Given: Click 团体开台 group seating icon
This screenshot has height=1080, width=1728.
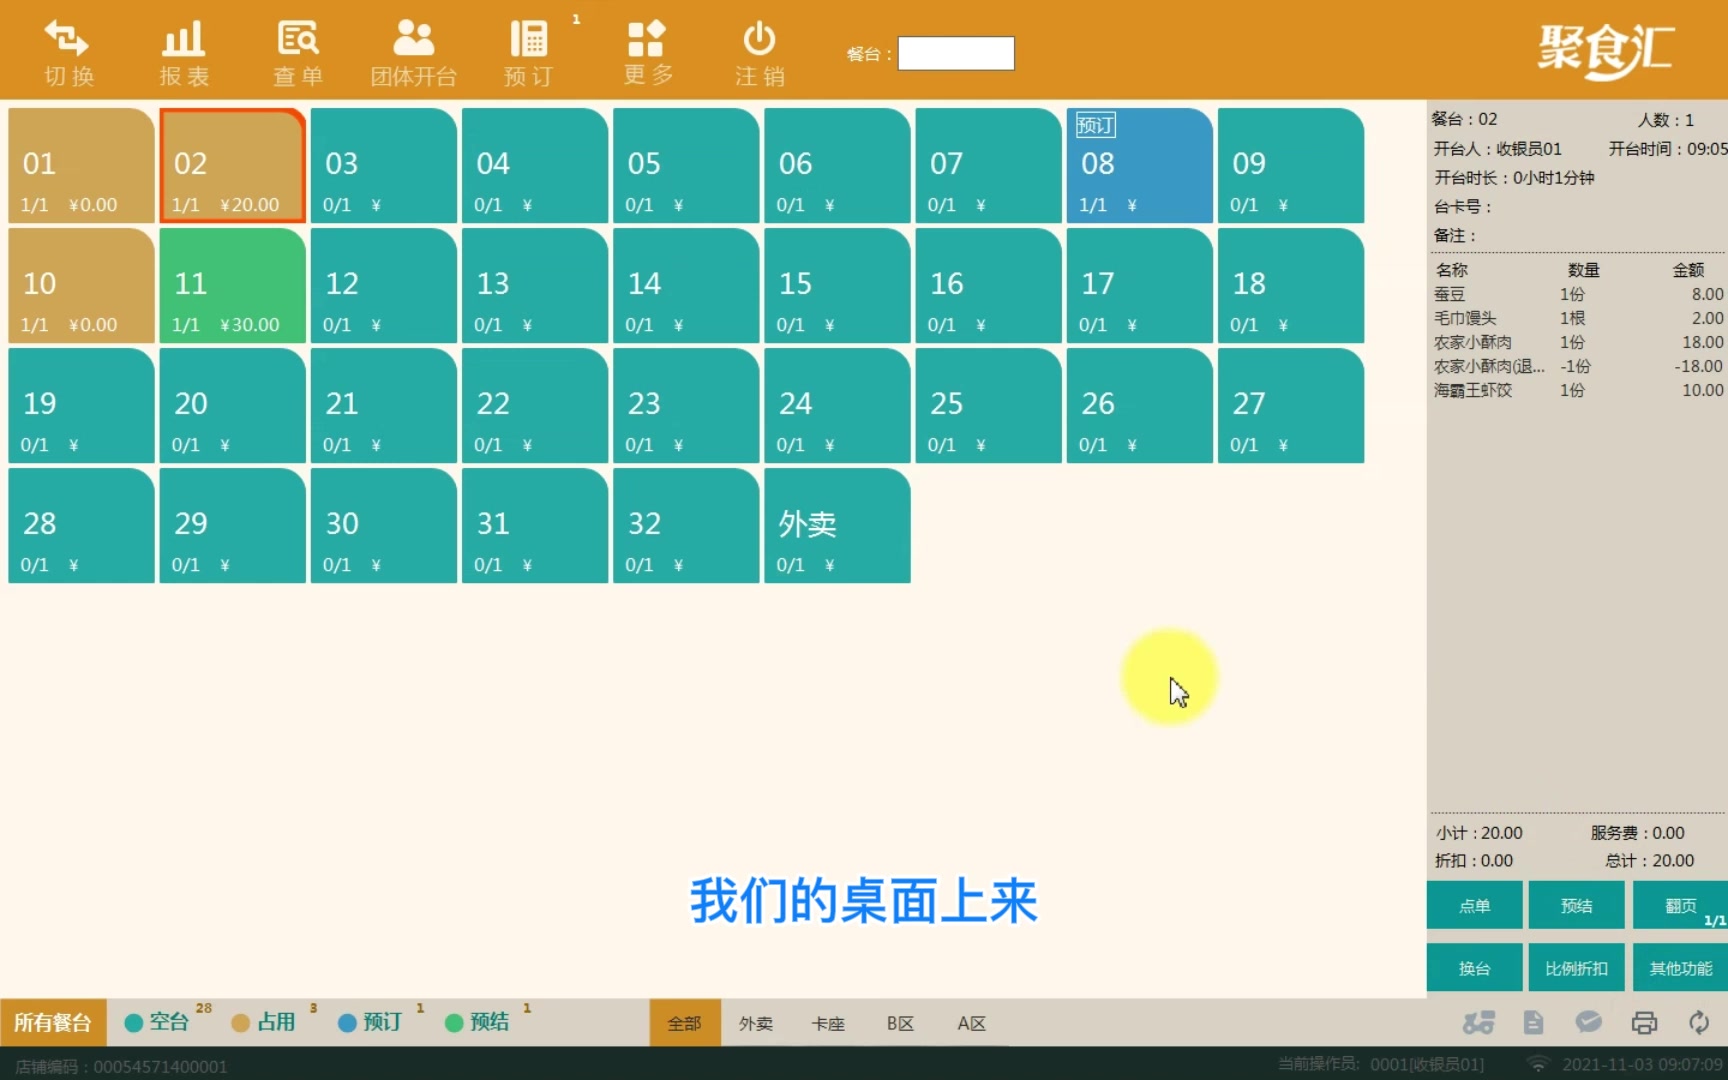Looking at the screenshot, I should coord(413,39).
